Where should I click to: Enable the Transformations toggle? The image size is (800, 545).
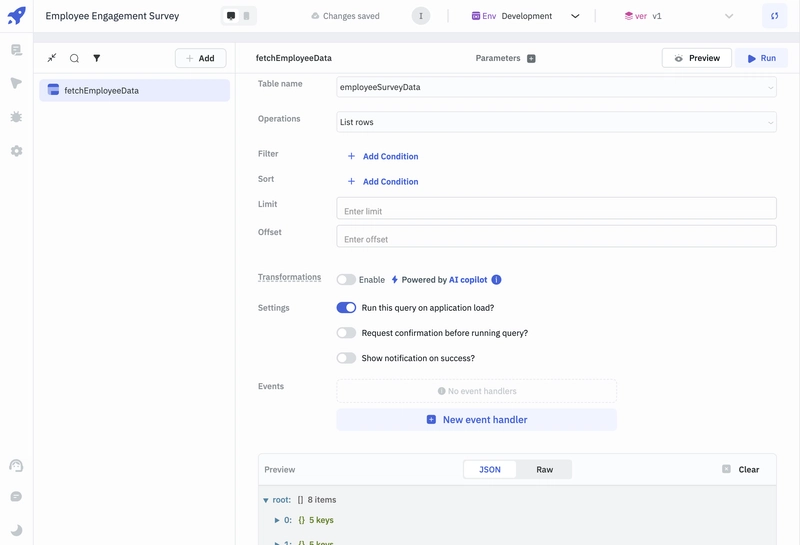coord(346,280)
